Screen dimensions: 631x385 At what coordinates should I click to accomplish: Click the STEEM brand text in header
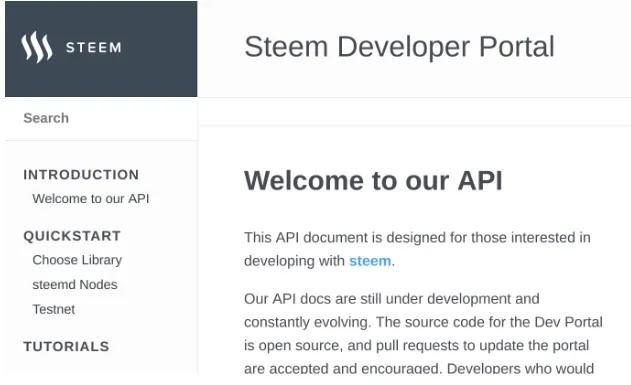click(94, 47)
